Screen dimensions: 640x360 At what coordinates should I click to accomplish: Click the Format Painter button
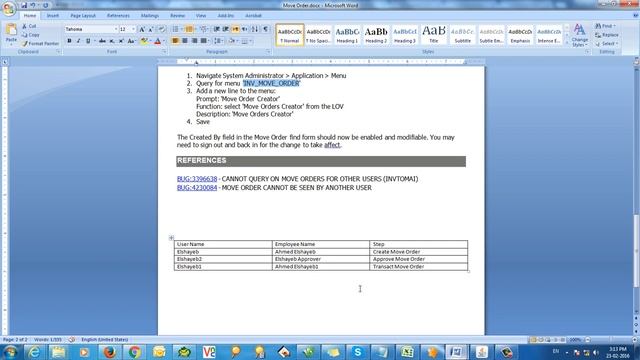[x=40, y=43]
